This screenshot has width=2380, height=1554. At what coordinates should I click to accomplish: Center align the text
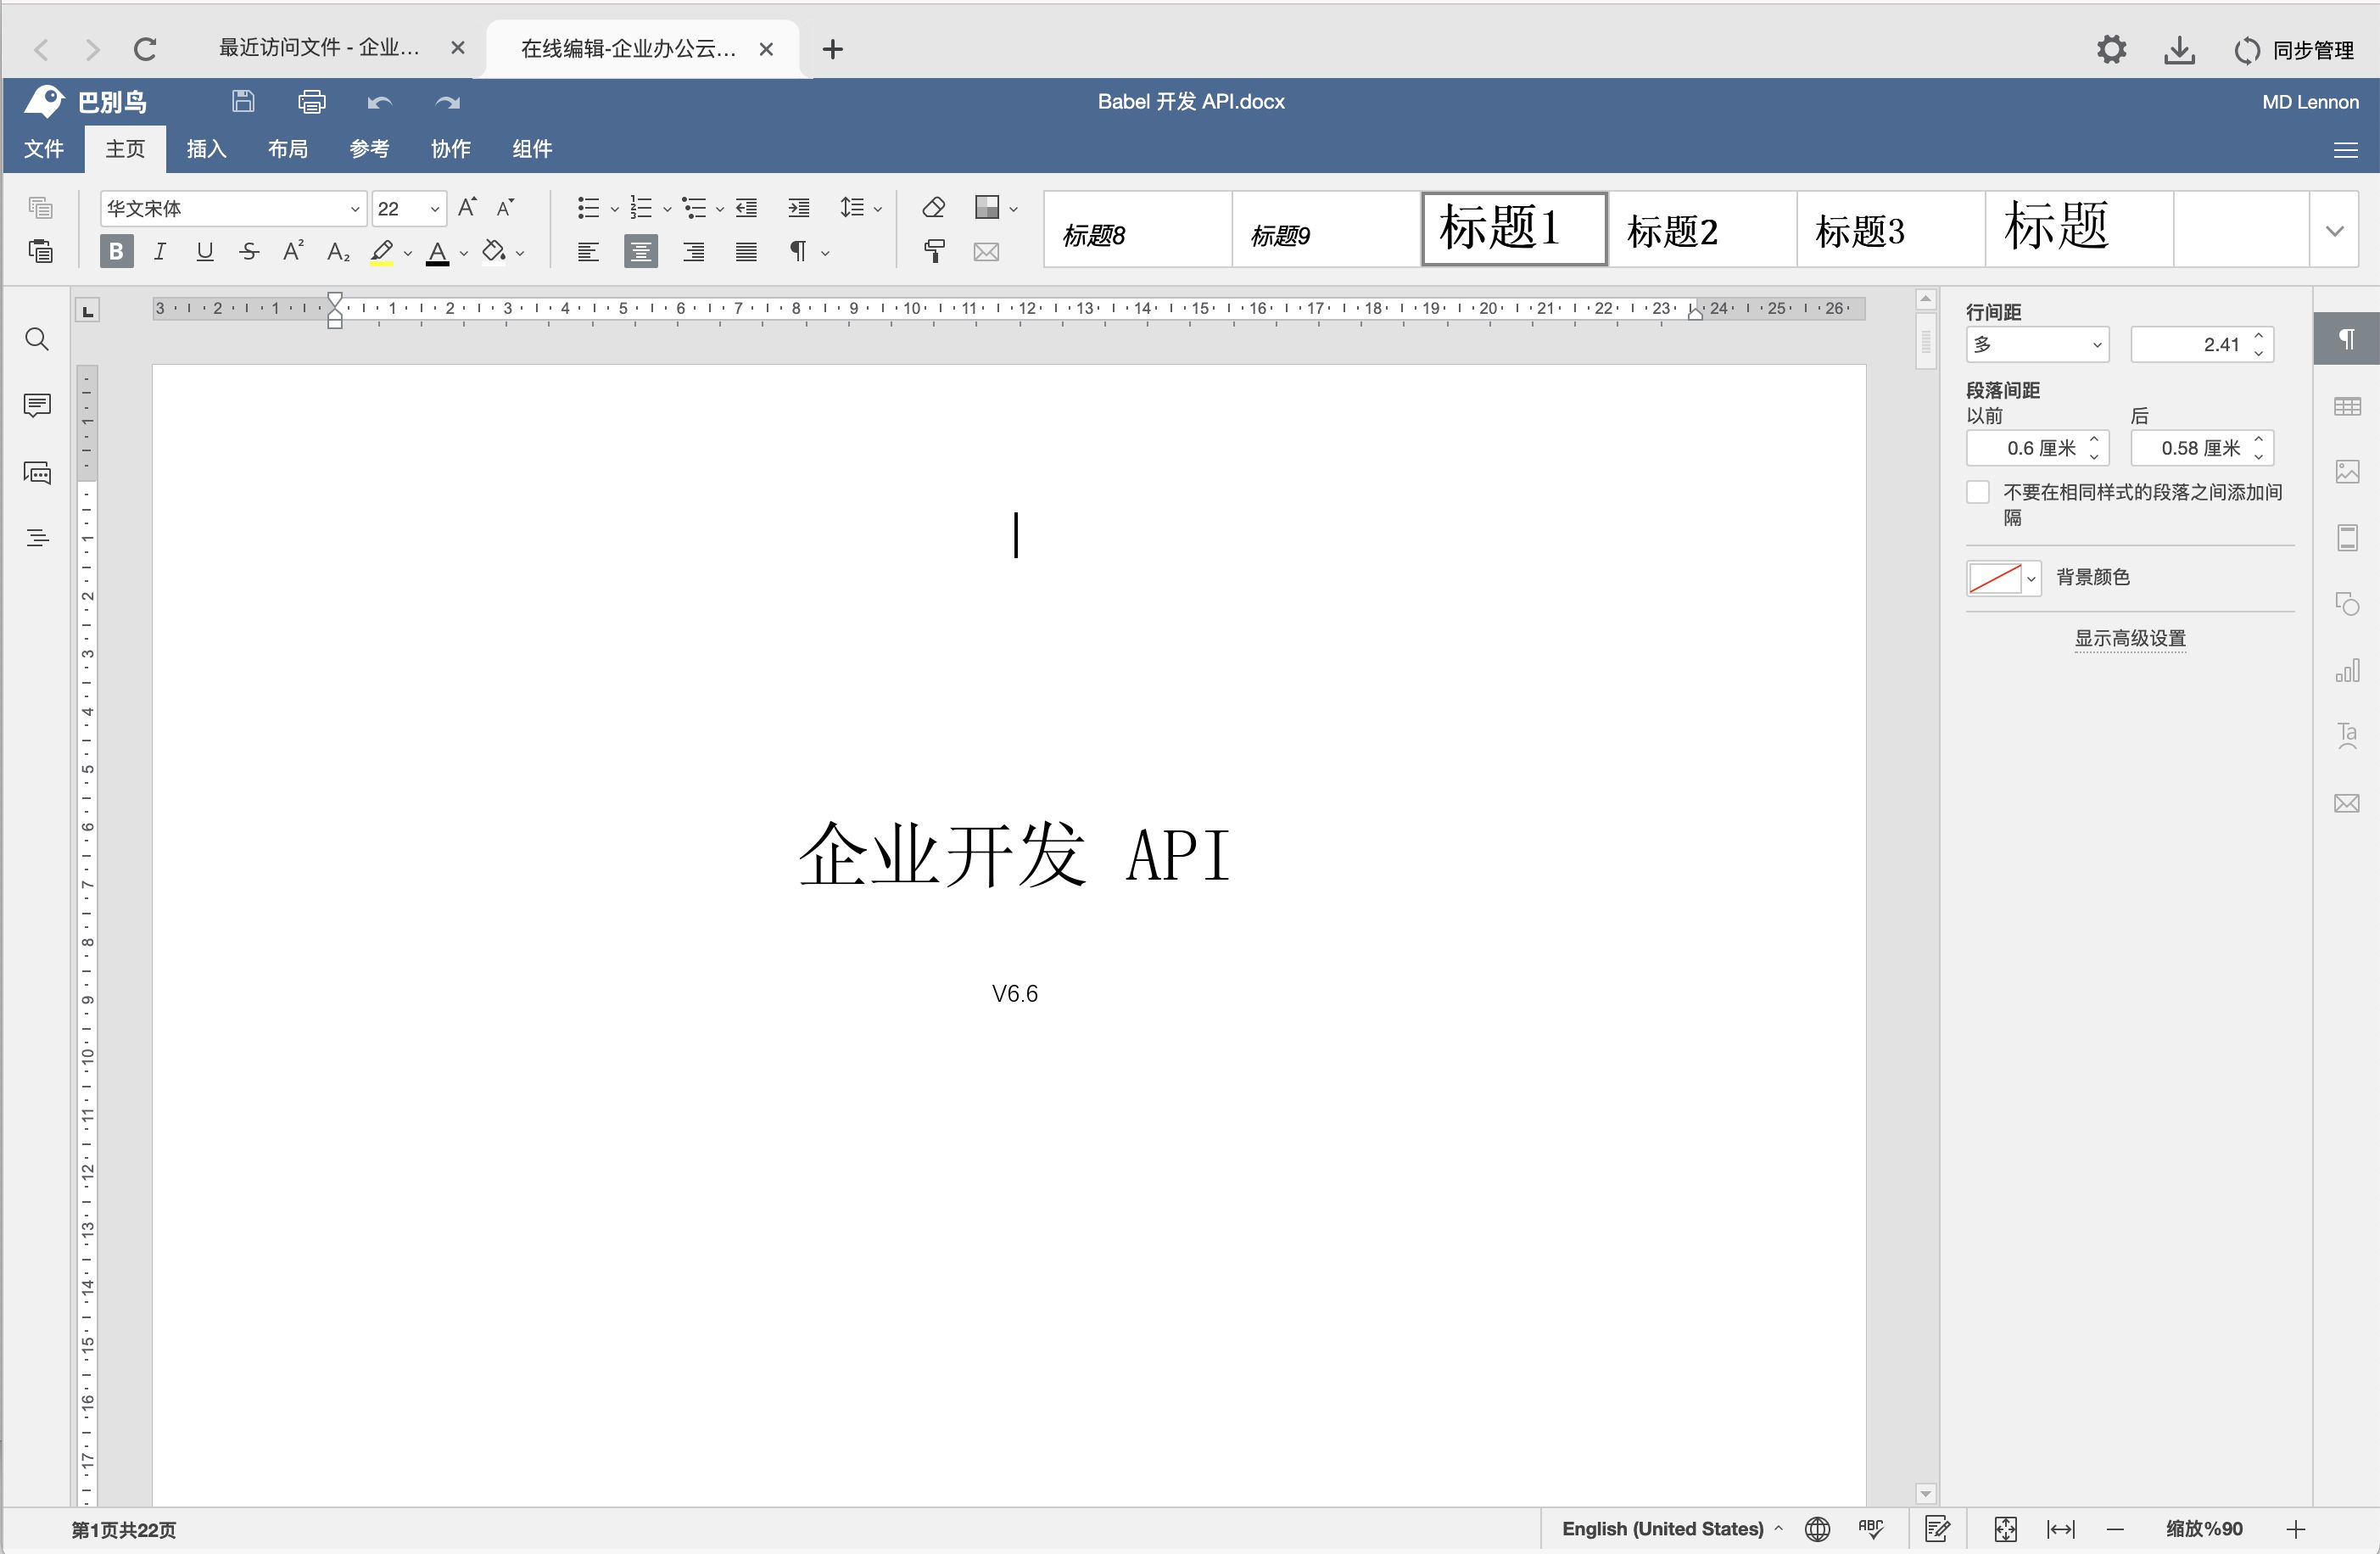[641, 251]
